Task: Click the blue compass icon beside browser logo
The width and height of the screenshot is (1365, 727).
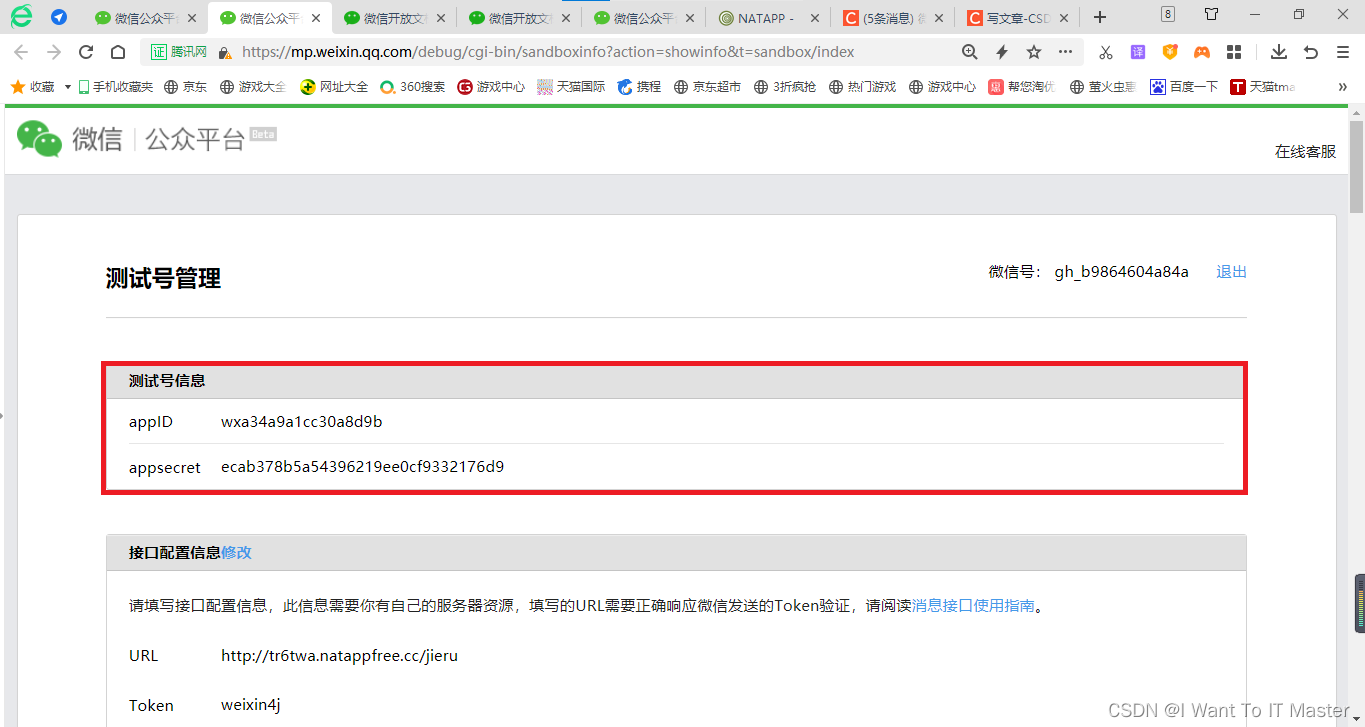Action: pos(59,17)
